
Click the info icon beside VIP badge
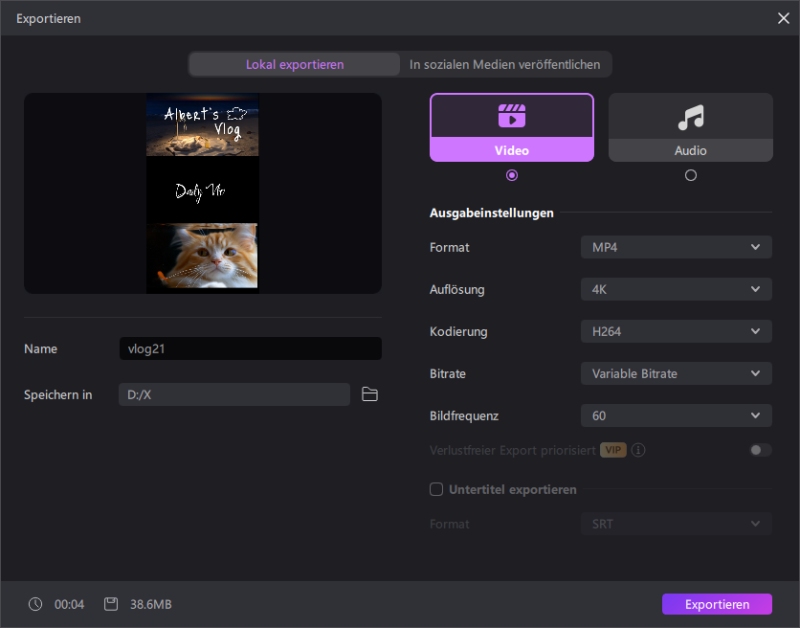(638, 450)
